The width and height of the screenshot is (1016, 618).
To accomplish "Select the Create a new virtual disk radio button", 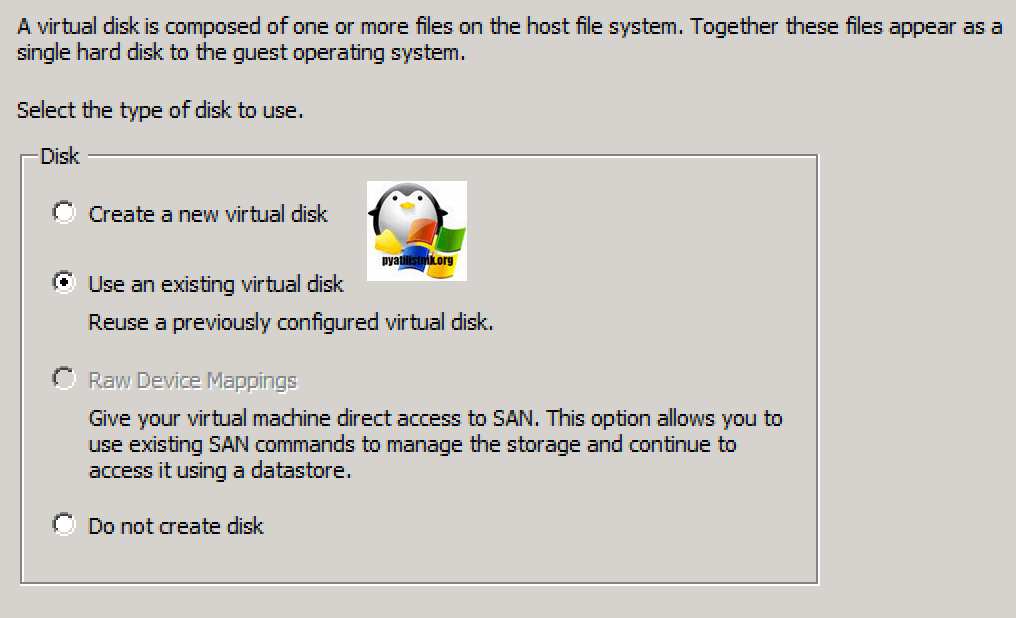I will [64, 213].
